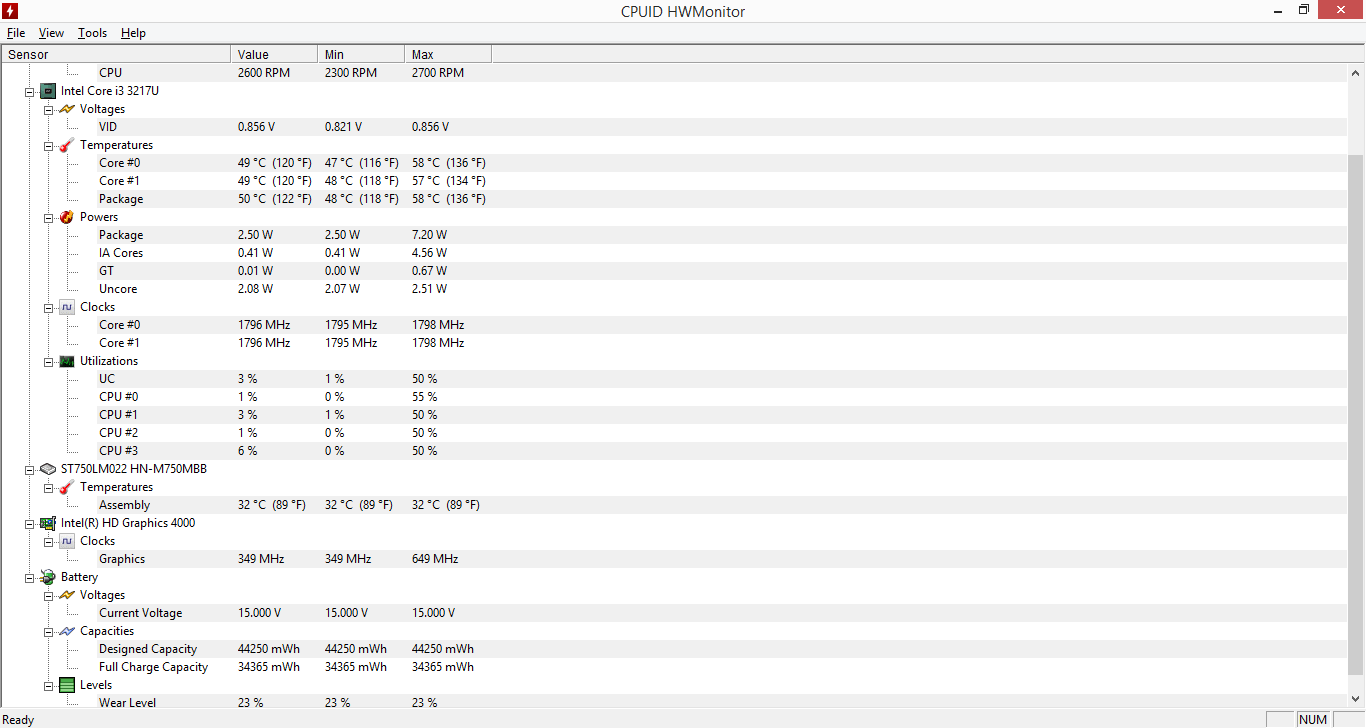1366x728 pixels.
Task: Click the Value column header
Action: pos(274,55)
